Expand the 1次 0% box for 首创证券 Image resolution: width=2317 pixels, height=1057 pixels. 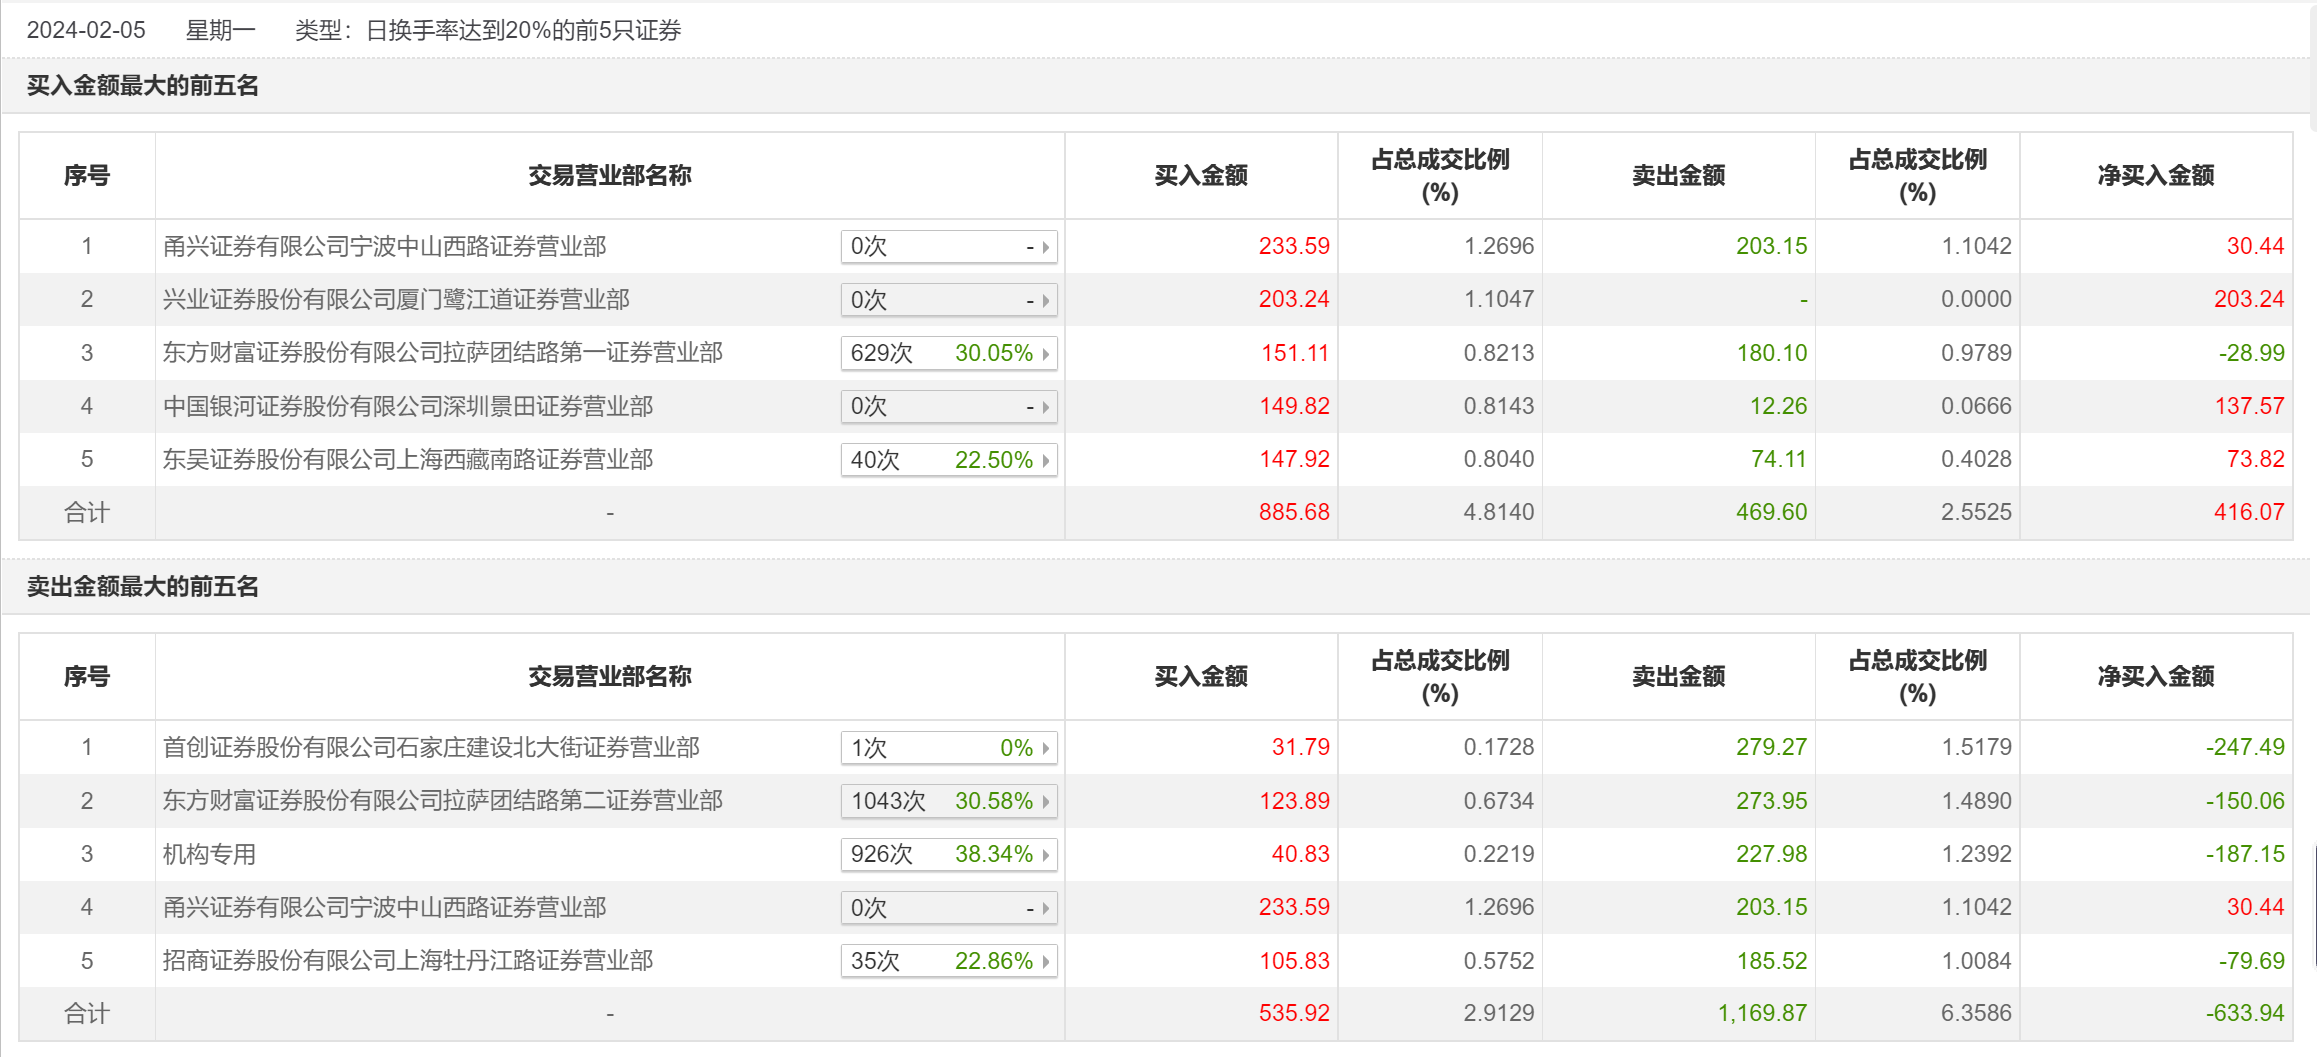tap(948, 748)
